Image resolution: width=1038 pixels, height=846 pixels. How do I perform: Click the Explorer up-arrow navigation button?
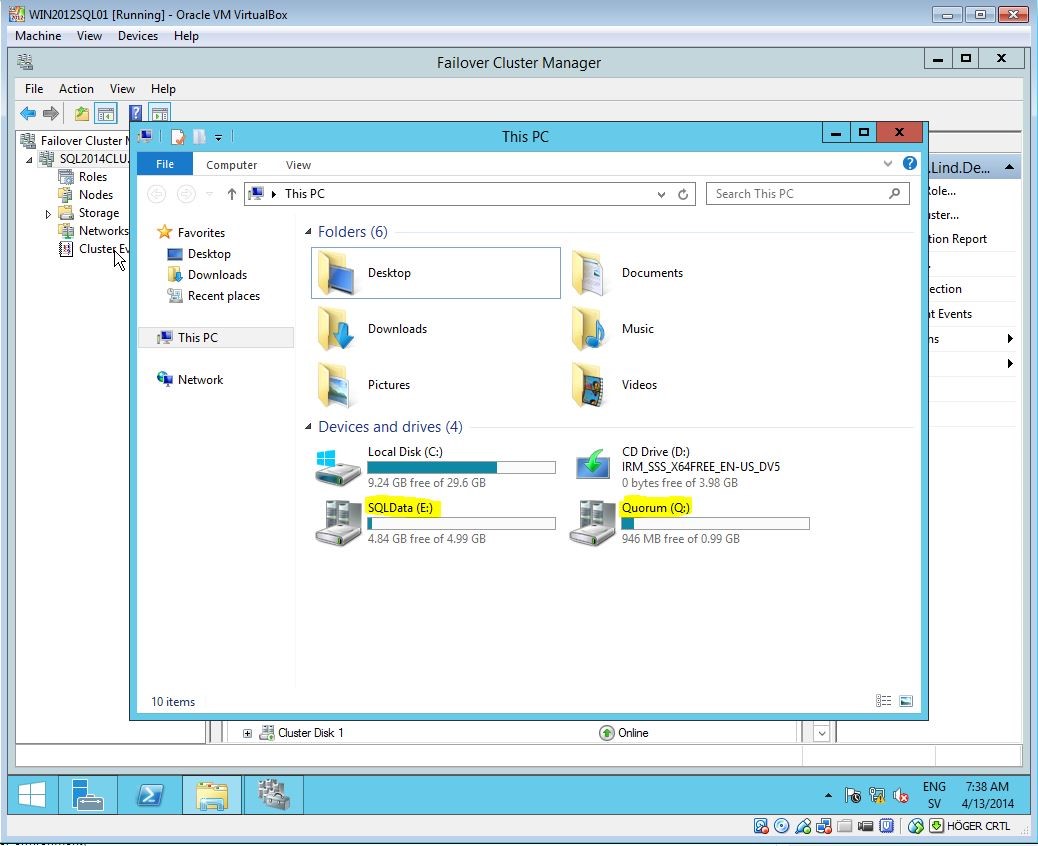click(231, 194)
